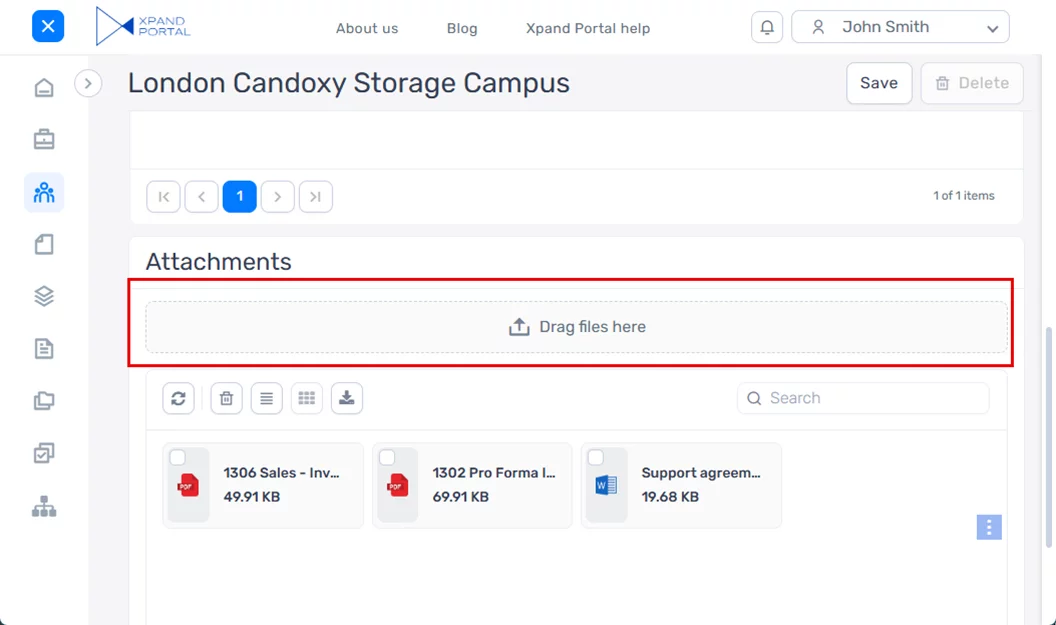Open the org chart sidebar icon
The image size is (1056, 625).
click(44, 507)
